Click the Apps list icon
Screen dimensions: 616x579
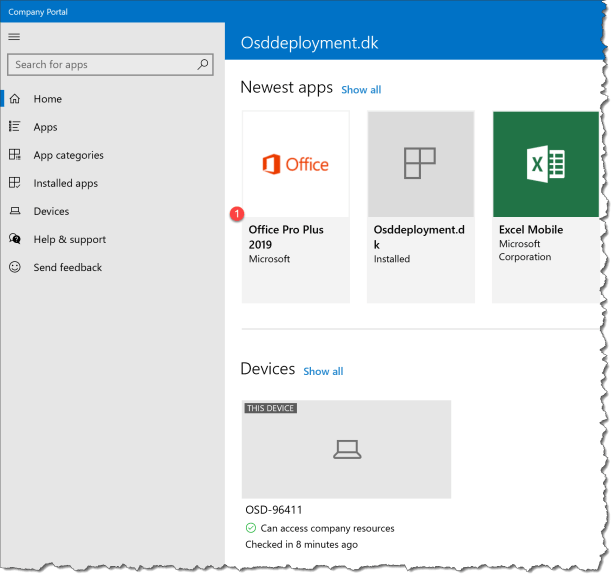(15, 126)
